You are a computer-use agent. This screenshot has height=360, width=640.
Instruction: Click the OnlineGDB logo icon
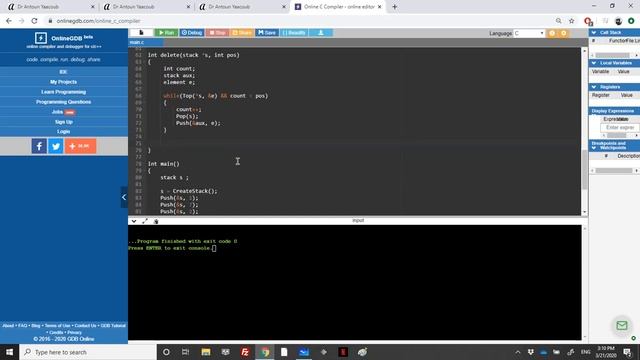[41, 38]
